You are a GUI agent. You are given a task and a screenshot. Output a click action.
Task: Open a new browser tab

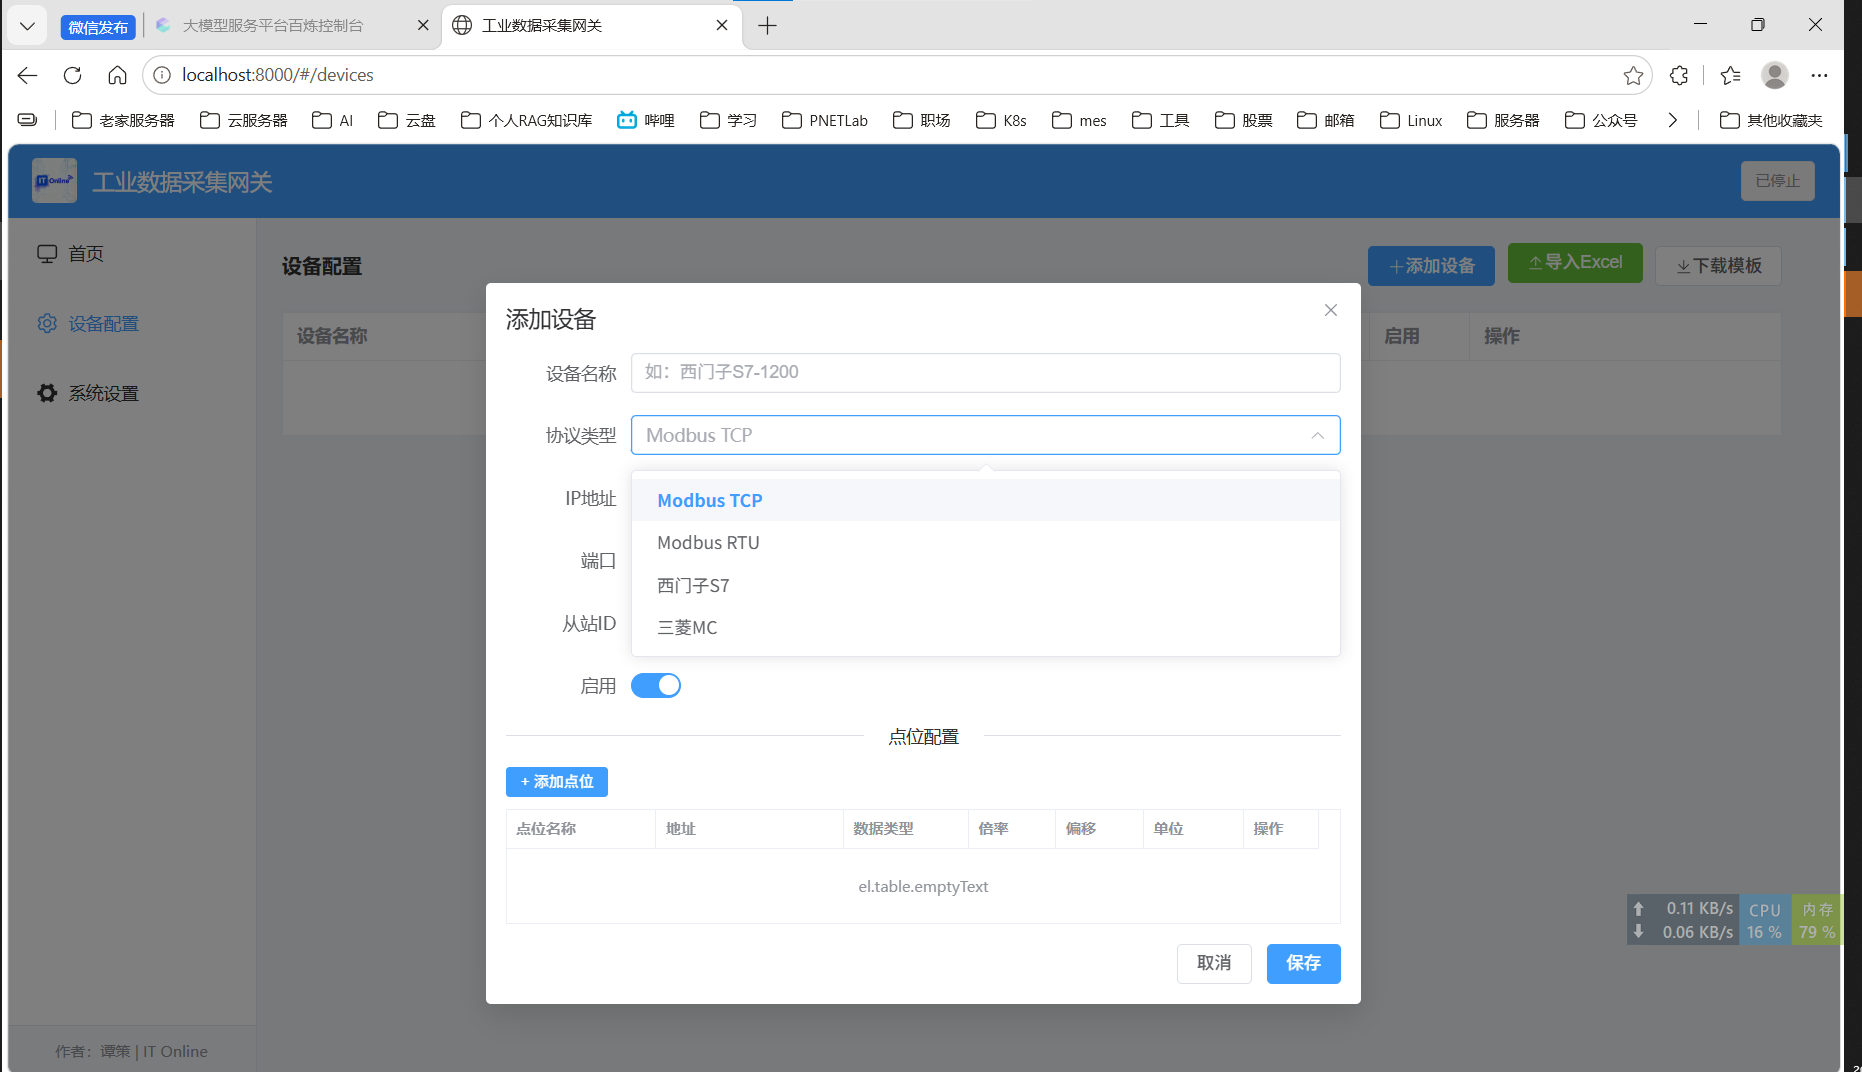coord(767,26)
